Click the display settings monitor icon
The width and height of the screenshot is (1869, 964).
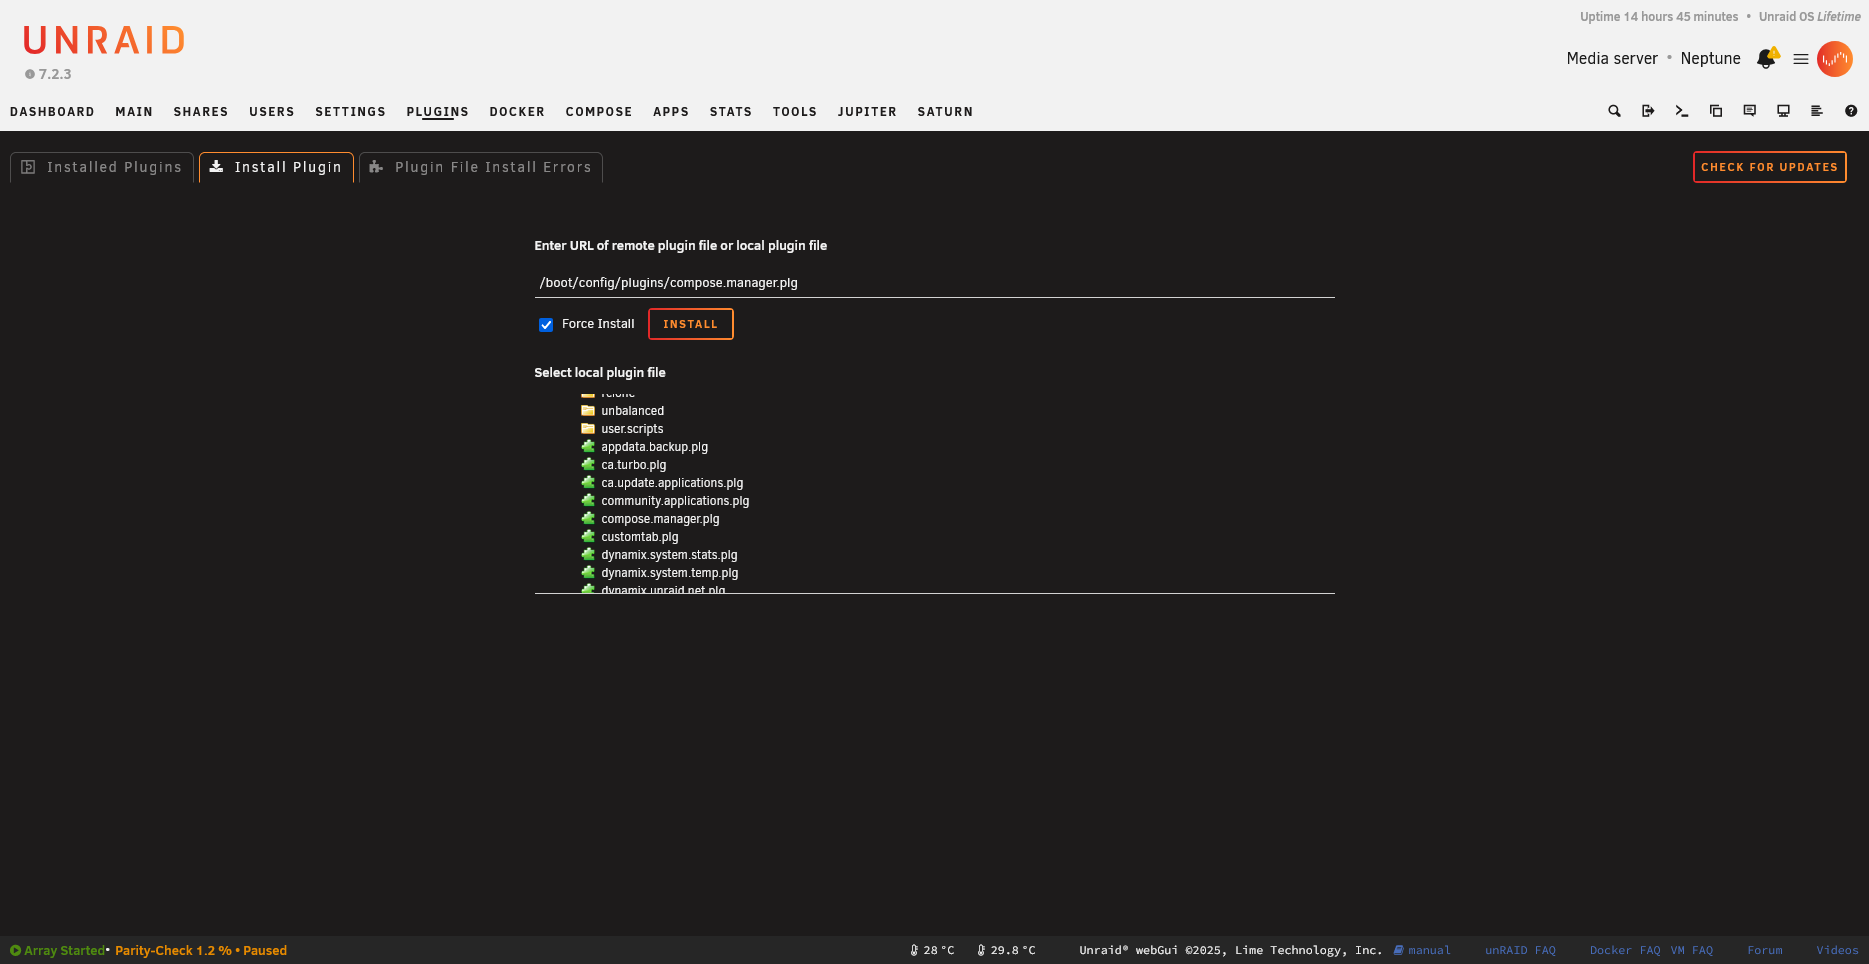point(1783,111)
